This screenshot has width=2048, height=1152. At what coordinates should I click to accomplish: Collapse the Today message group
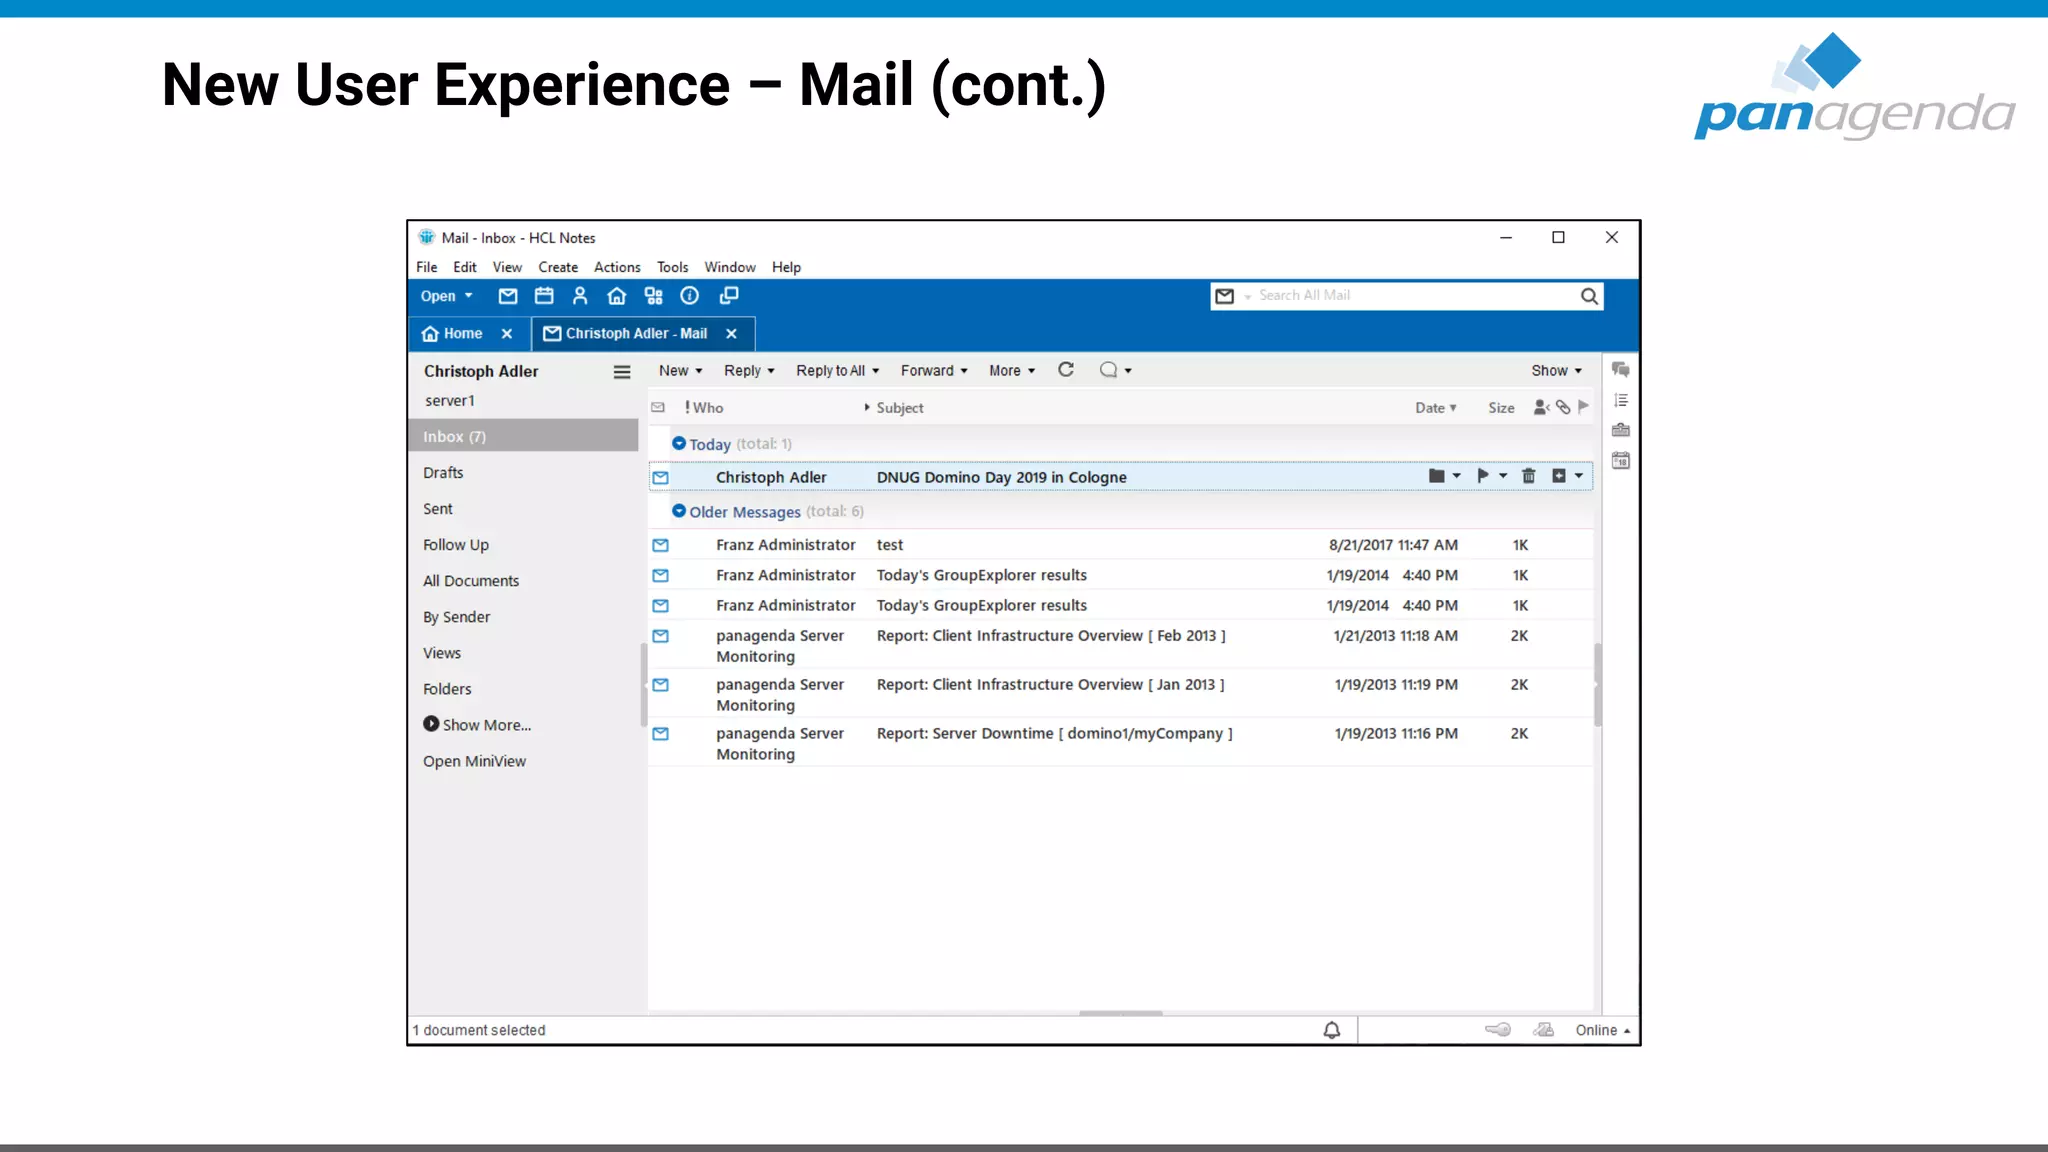(679, 443)
